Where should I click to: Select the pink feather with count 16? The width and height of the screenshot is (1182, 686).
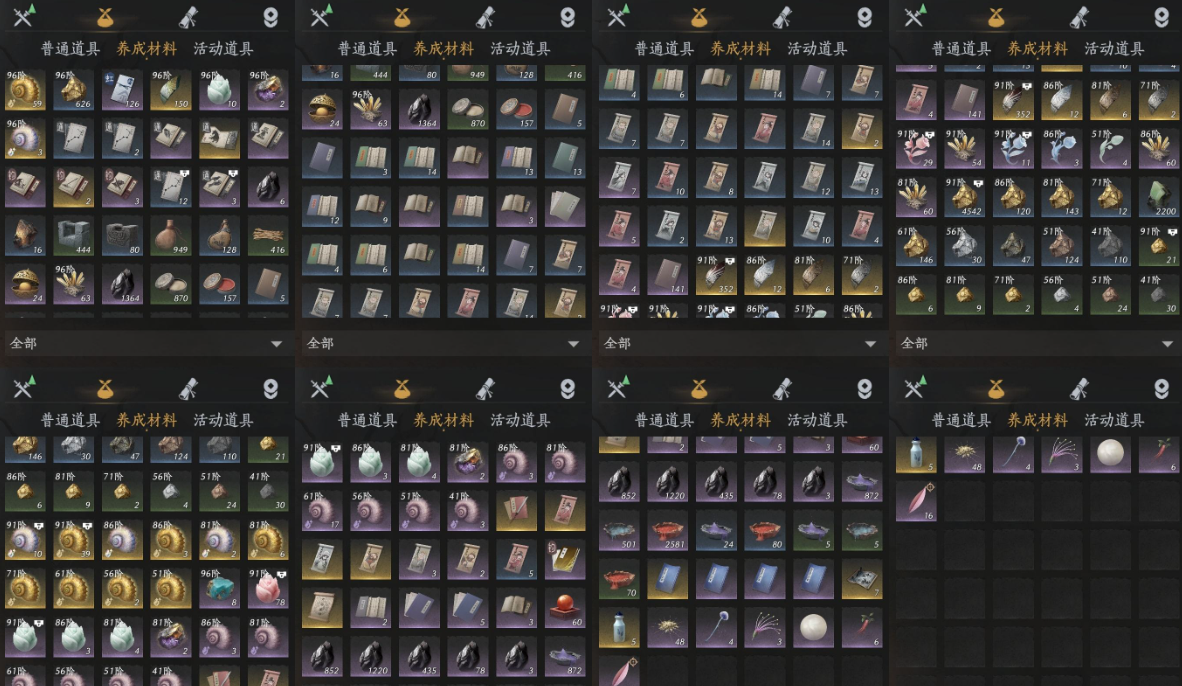click(x=916, y=502)
